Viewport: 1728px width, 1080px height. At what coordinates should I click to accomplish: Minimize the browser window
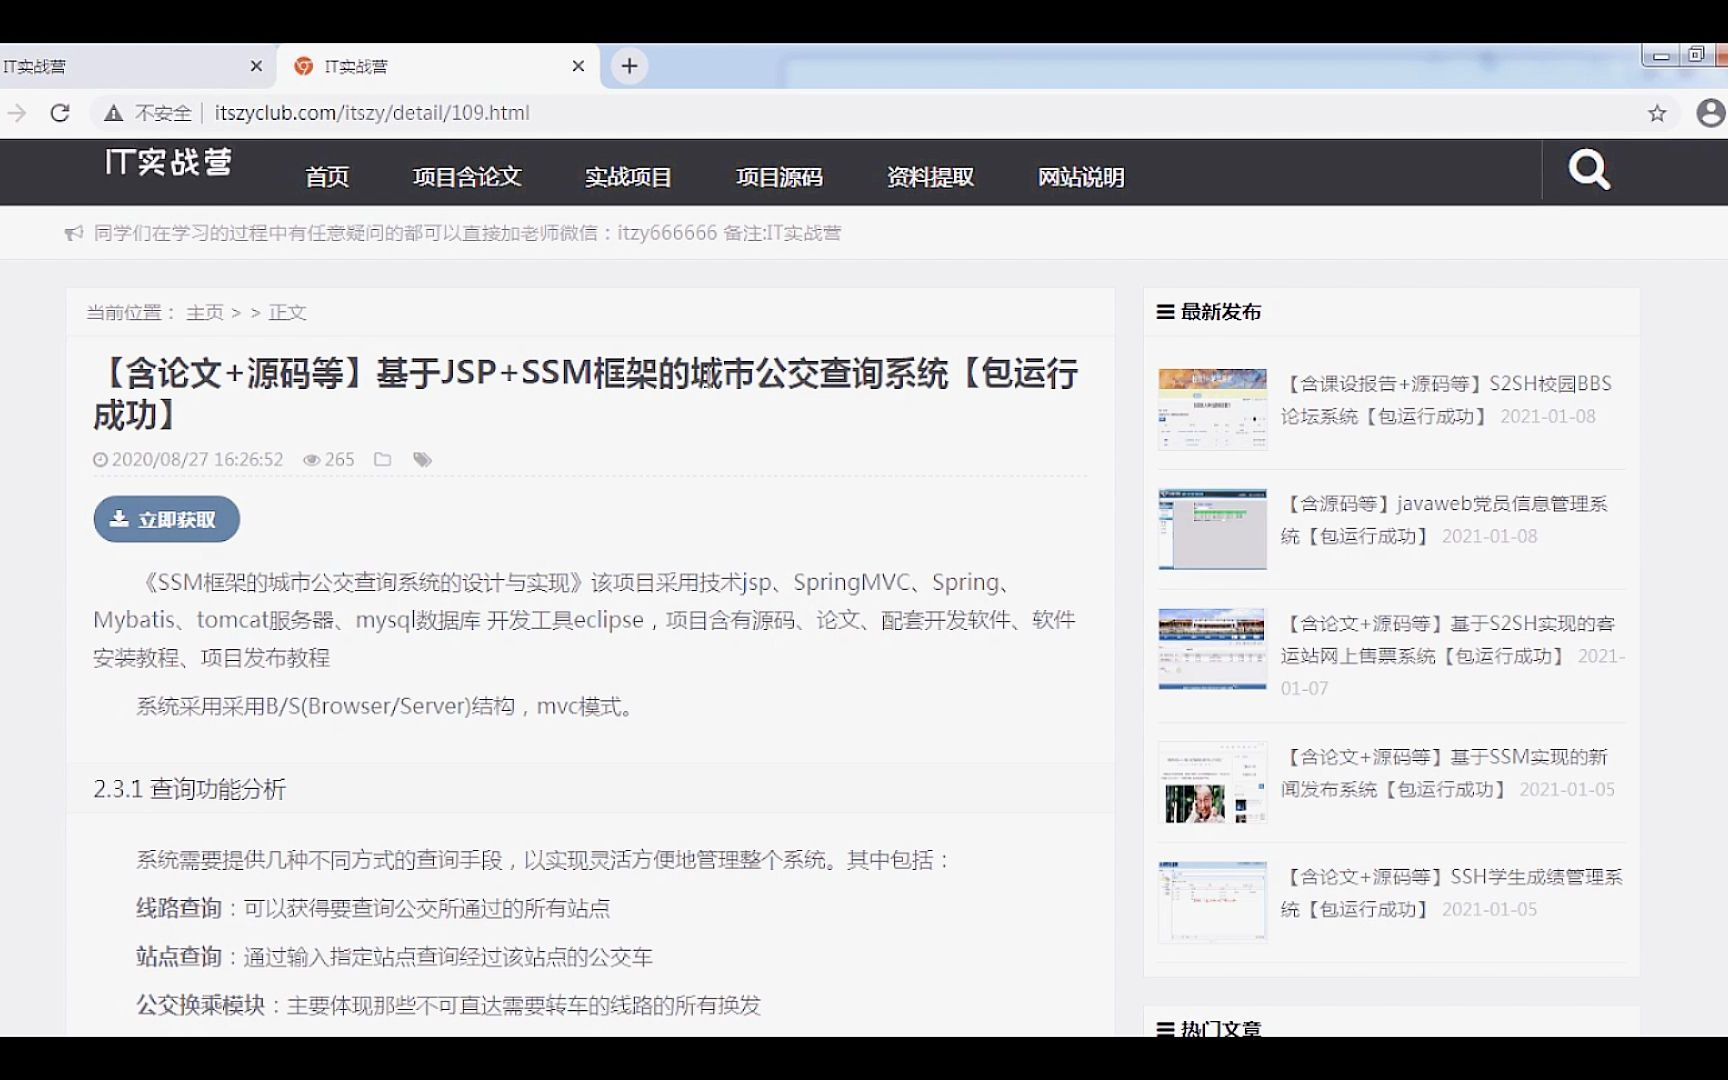click(x=1661, y=56)
